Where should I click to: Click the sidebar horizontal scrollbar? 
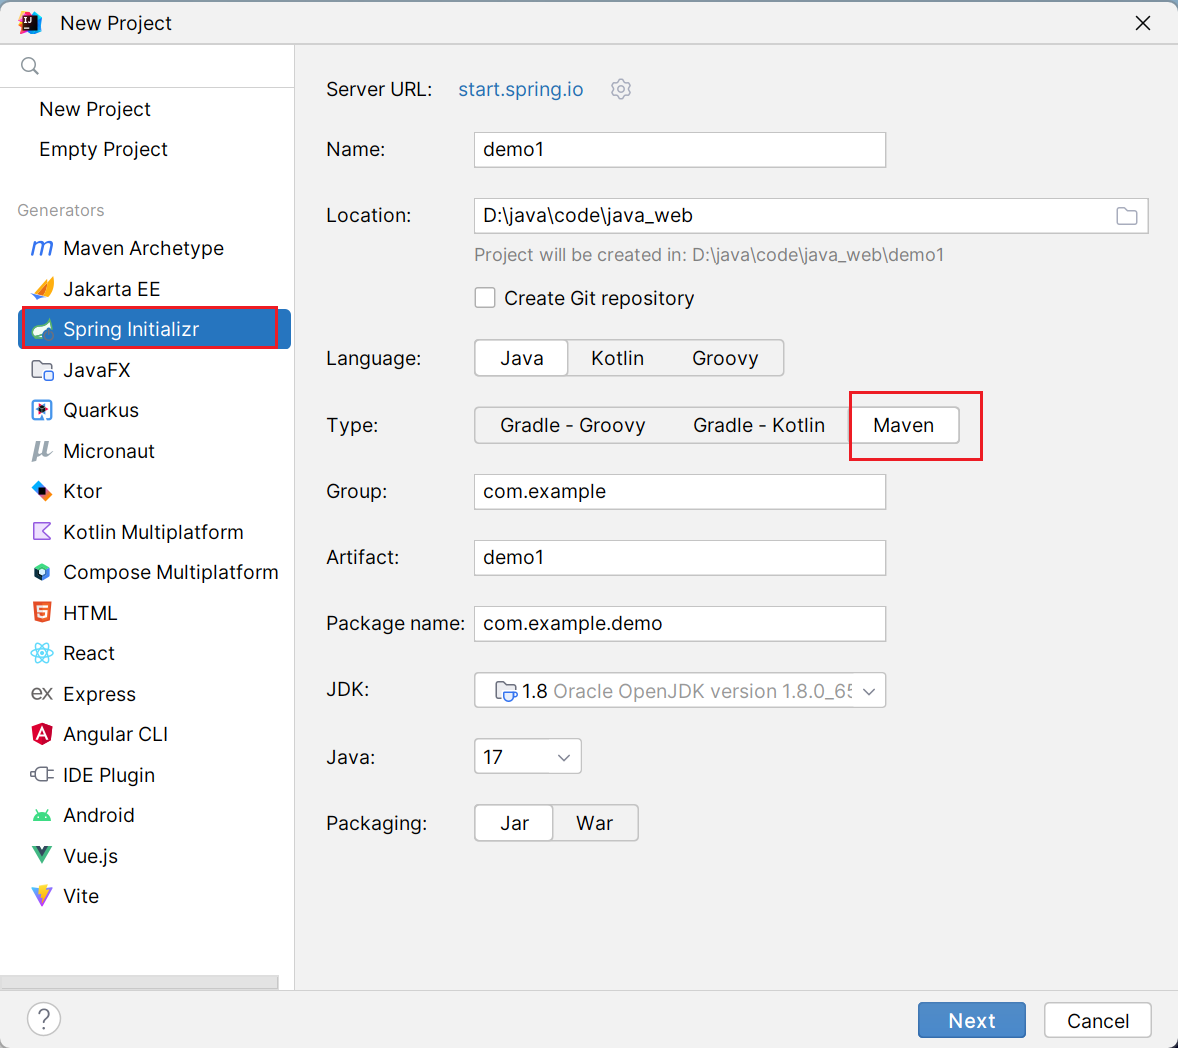(x=139, y=983)
